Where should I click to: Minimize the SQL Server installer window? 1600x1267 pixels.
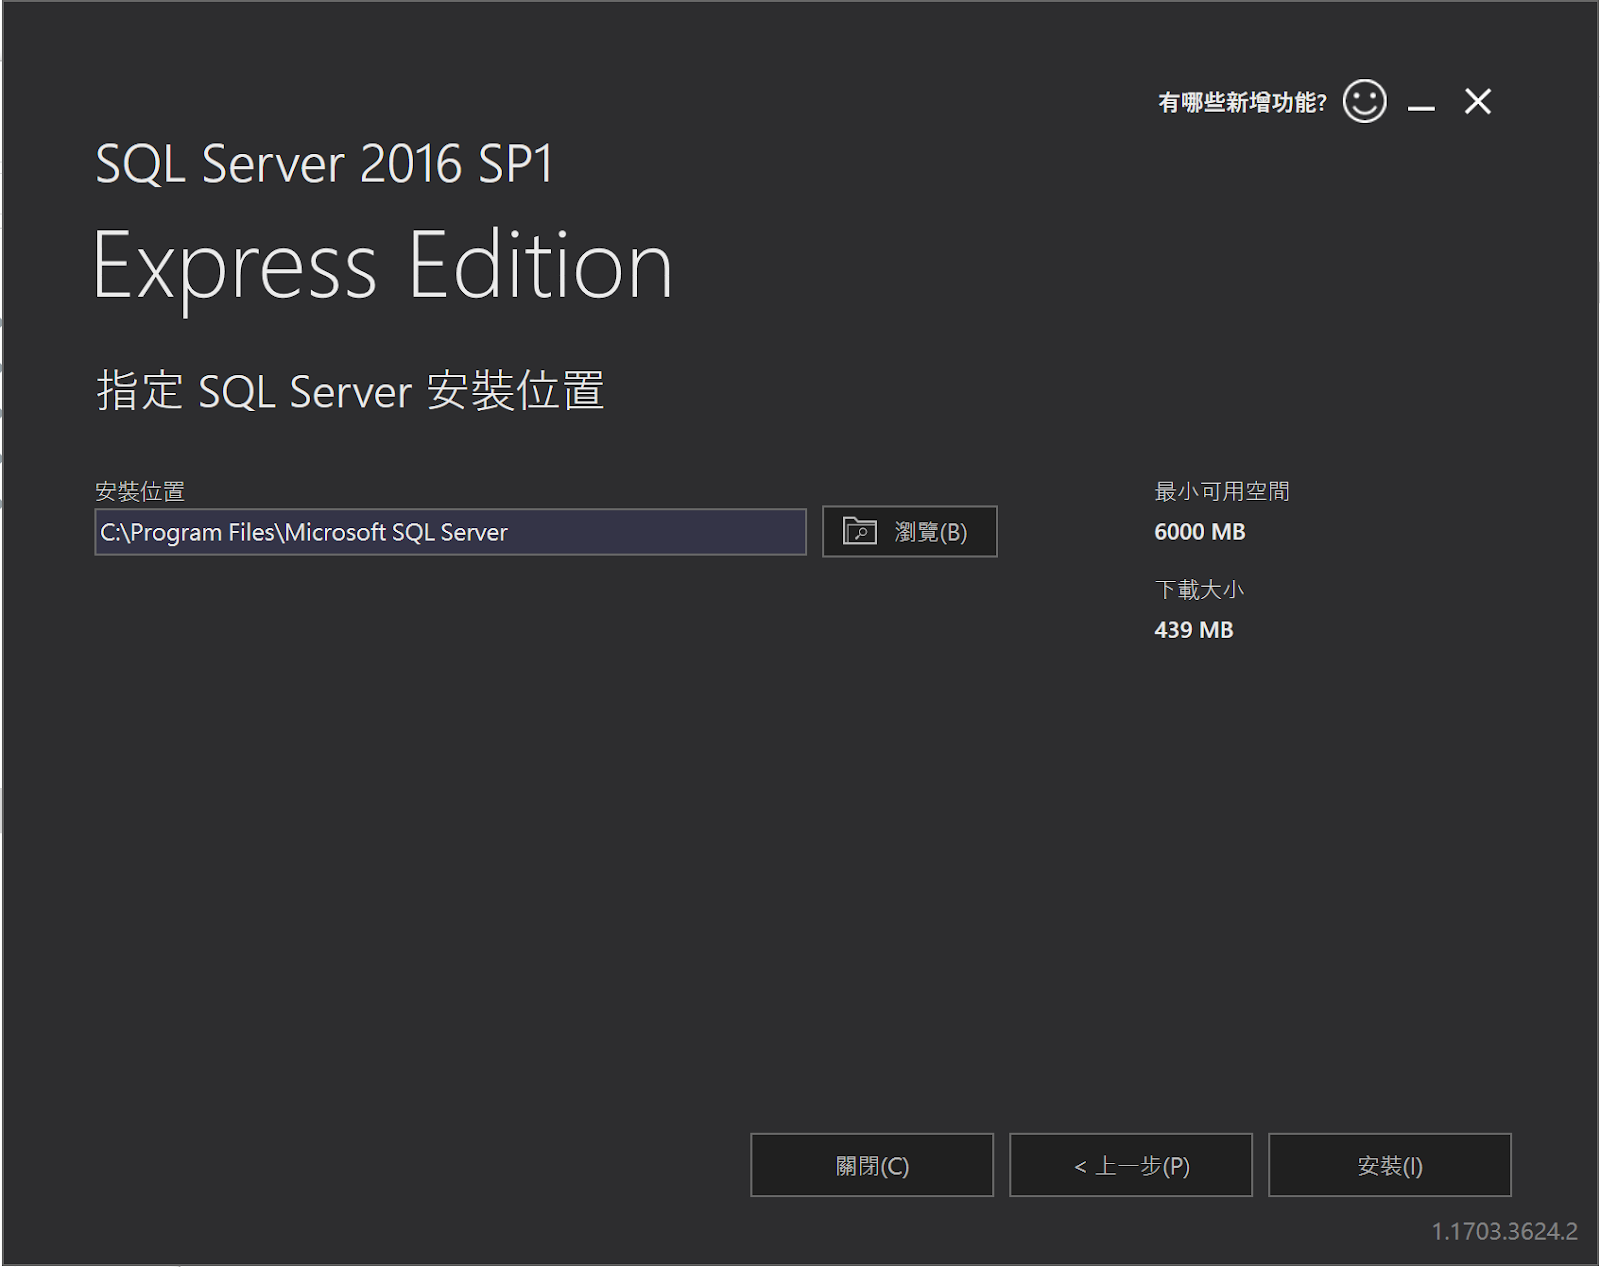click(1421, 106)
